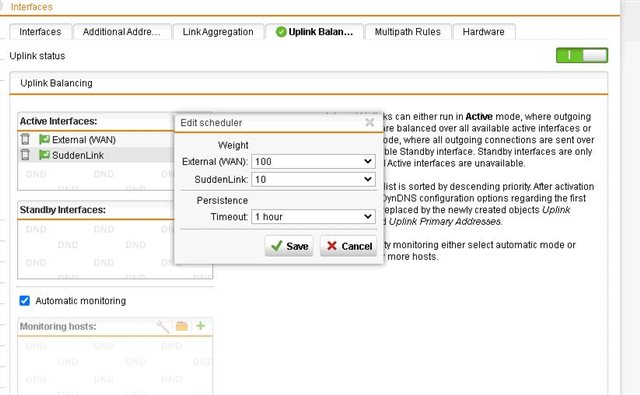The height and width of the screenshot is (395, 640).
Task: Click the Active Interfaces header
Action: (x=58, y=121)
